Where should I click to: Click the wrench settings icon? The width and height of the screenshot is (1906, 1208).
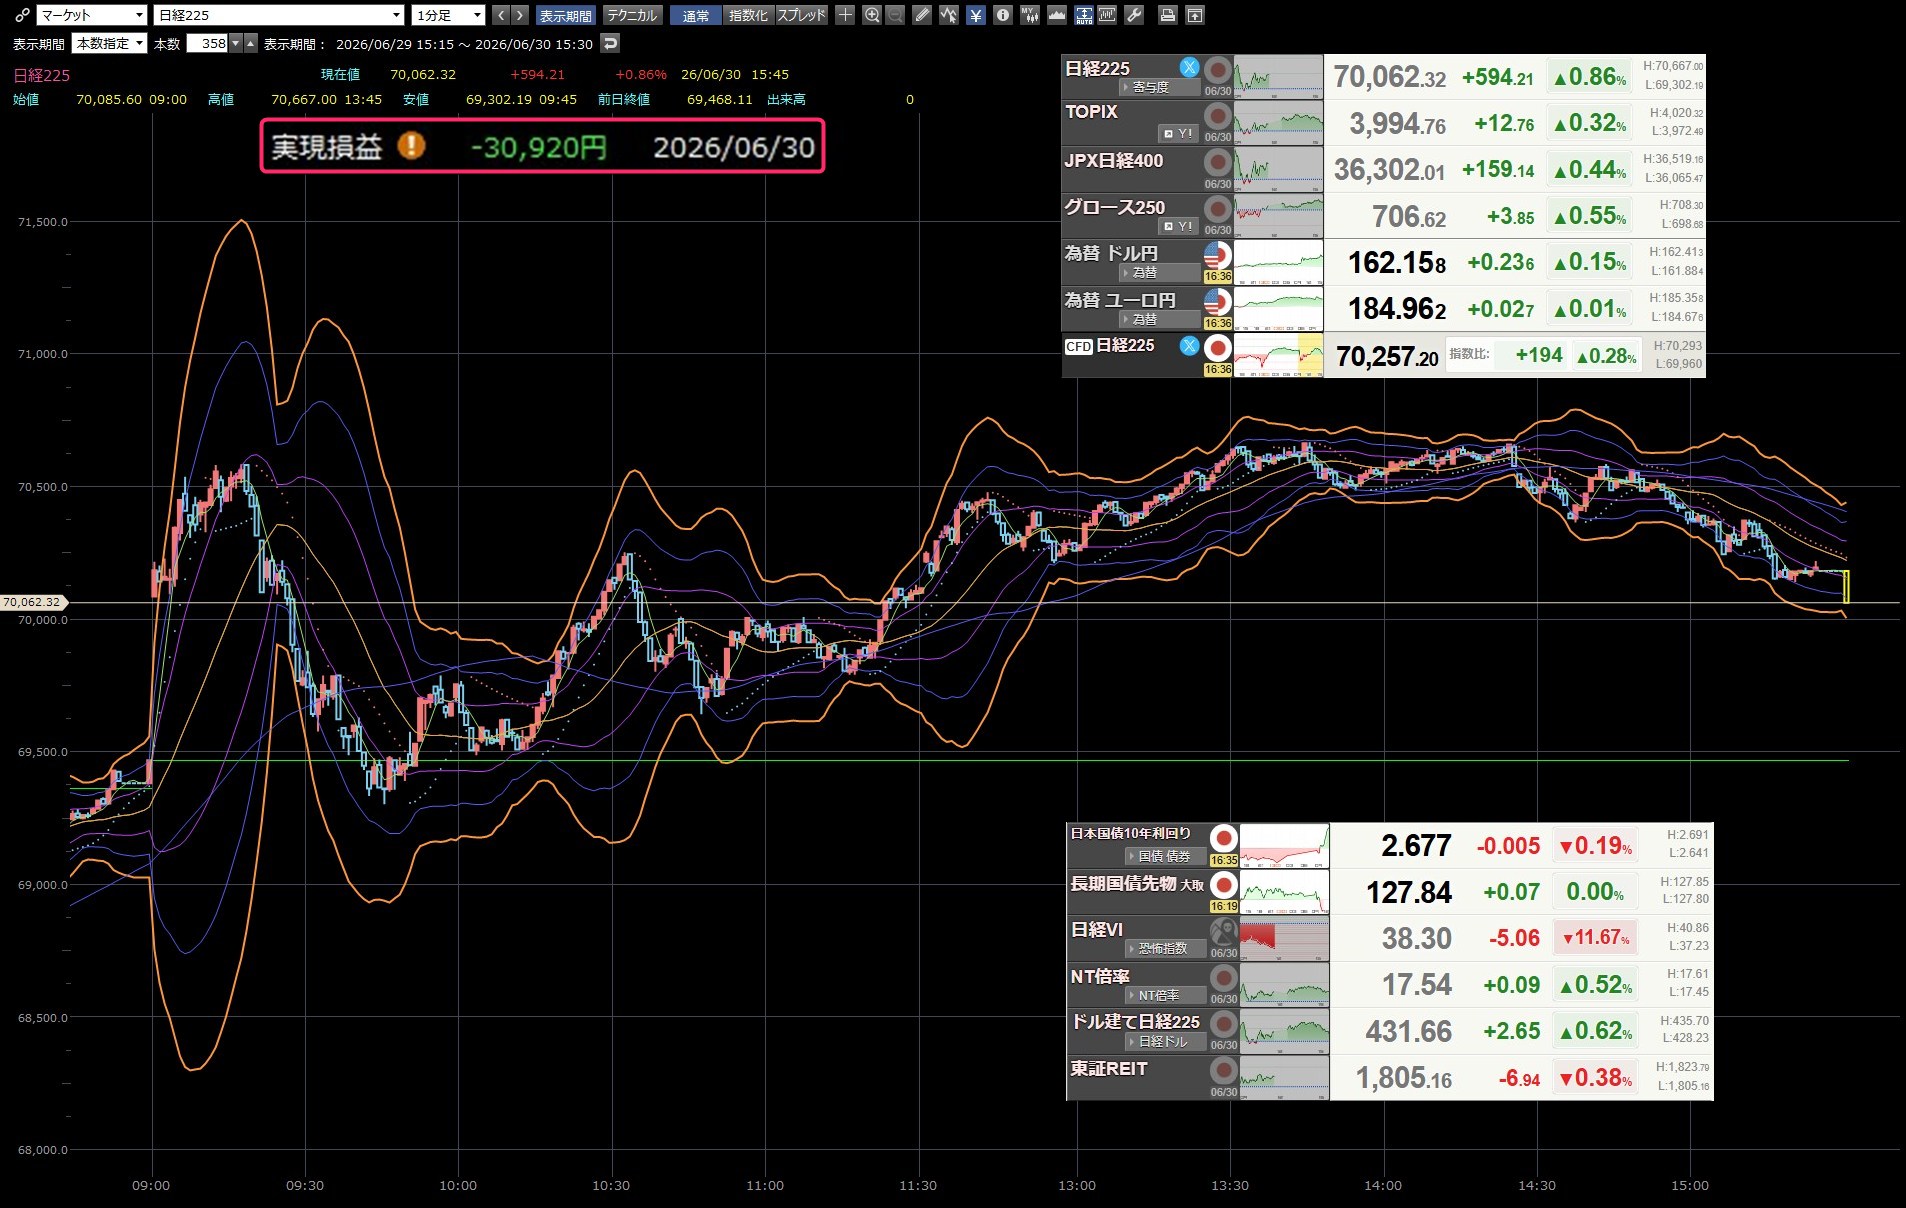point(1134,15)
